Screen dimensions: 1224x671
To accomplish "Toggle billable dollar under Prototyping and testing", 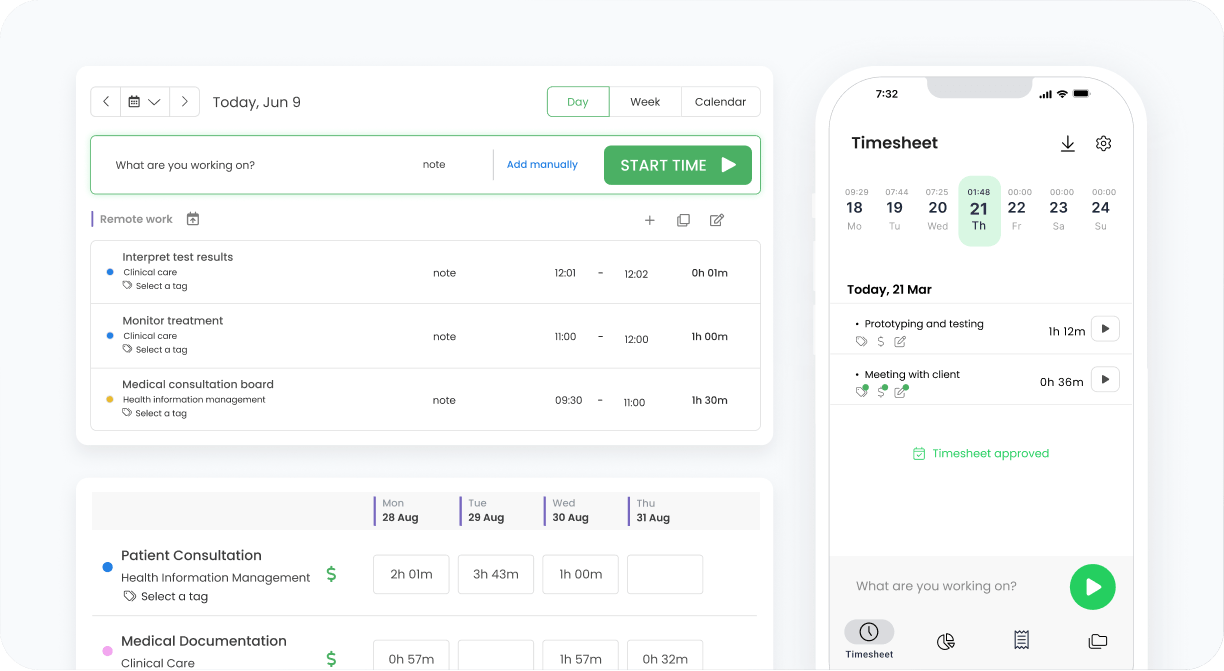I will [x=881, y=342].
